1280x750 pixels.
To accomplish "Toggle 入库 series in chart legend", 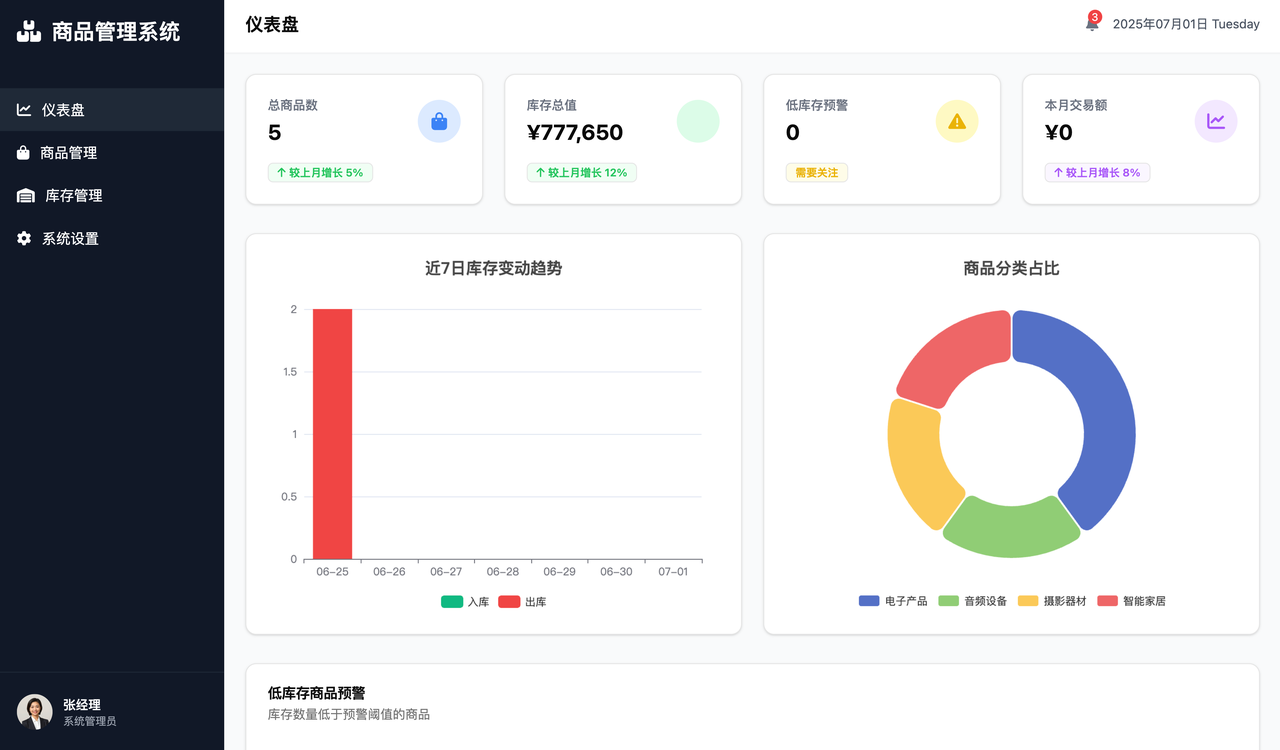I will (465, 602).
